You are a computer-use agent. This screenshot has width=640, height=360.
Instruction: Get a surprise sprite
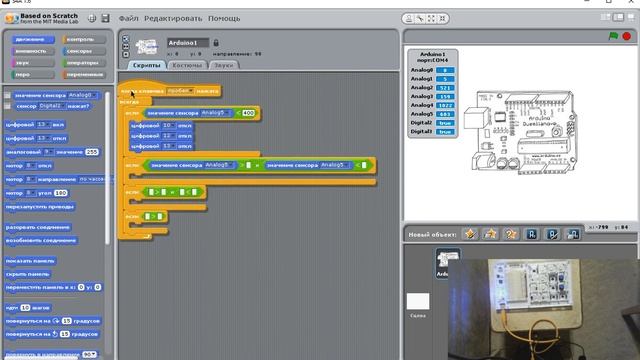[x=511, y=234]
